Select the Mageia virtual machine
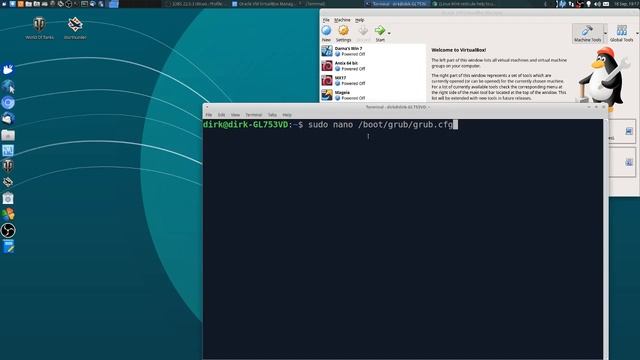Screen dimensions: 640x360 click(373, 95)
